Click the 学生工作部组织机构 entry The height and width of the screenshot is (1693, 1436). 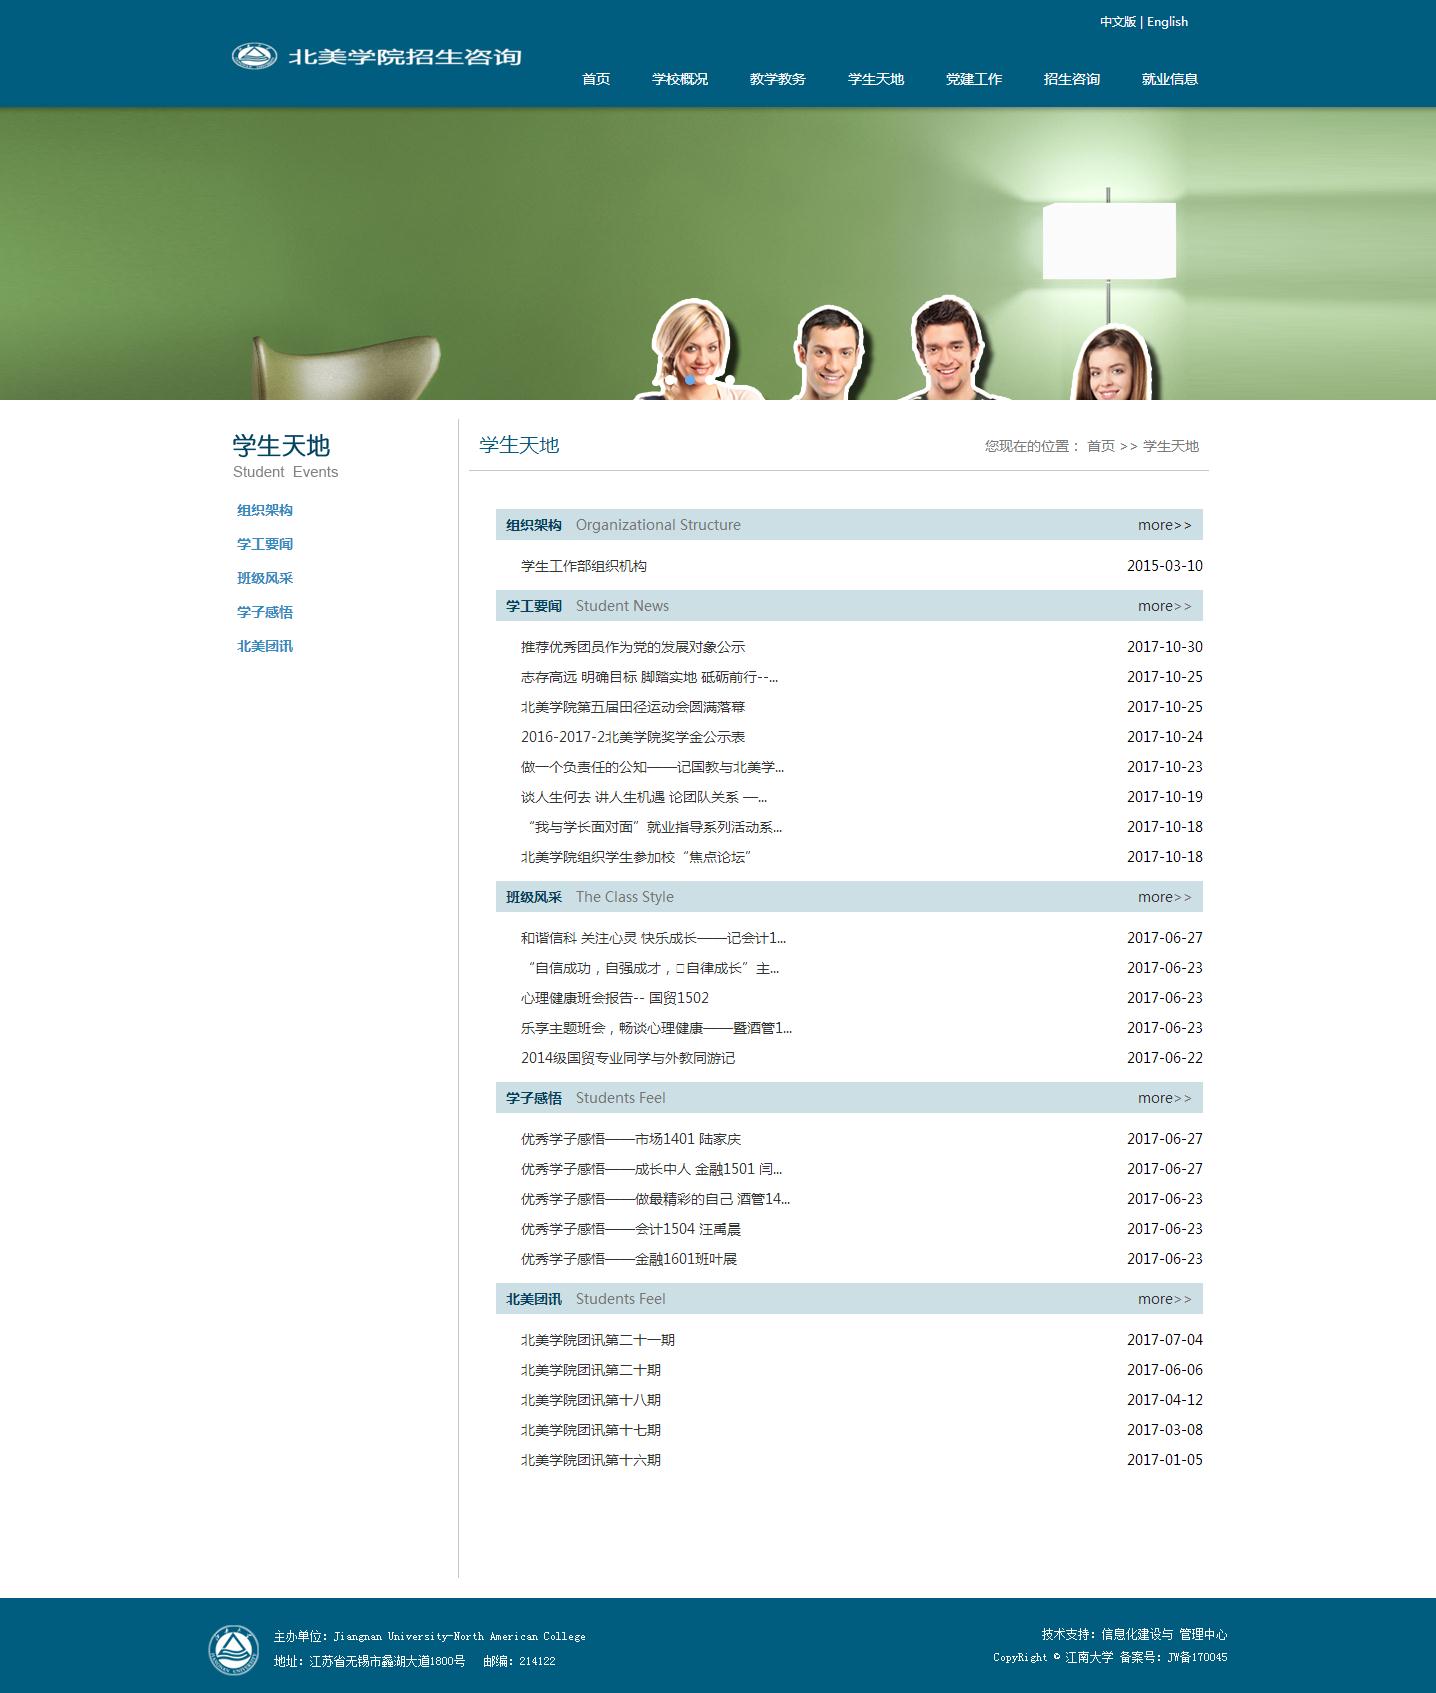(583, 566)
